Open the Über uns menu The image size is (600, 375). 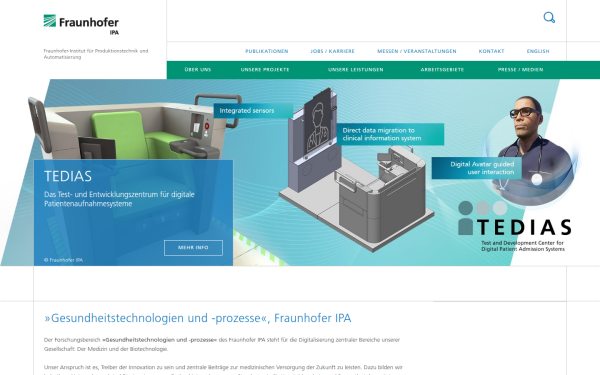click(x=197, y=70)
